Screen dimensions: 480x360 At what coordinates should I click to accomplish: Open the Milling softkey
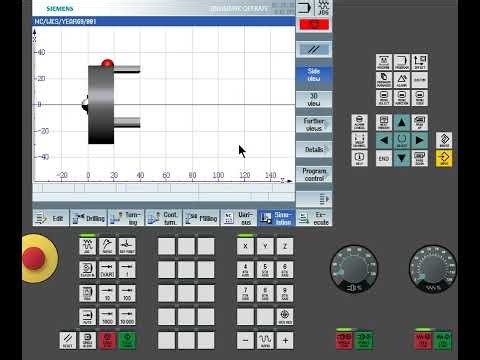coord(202,218)
